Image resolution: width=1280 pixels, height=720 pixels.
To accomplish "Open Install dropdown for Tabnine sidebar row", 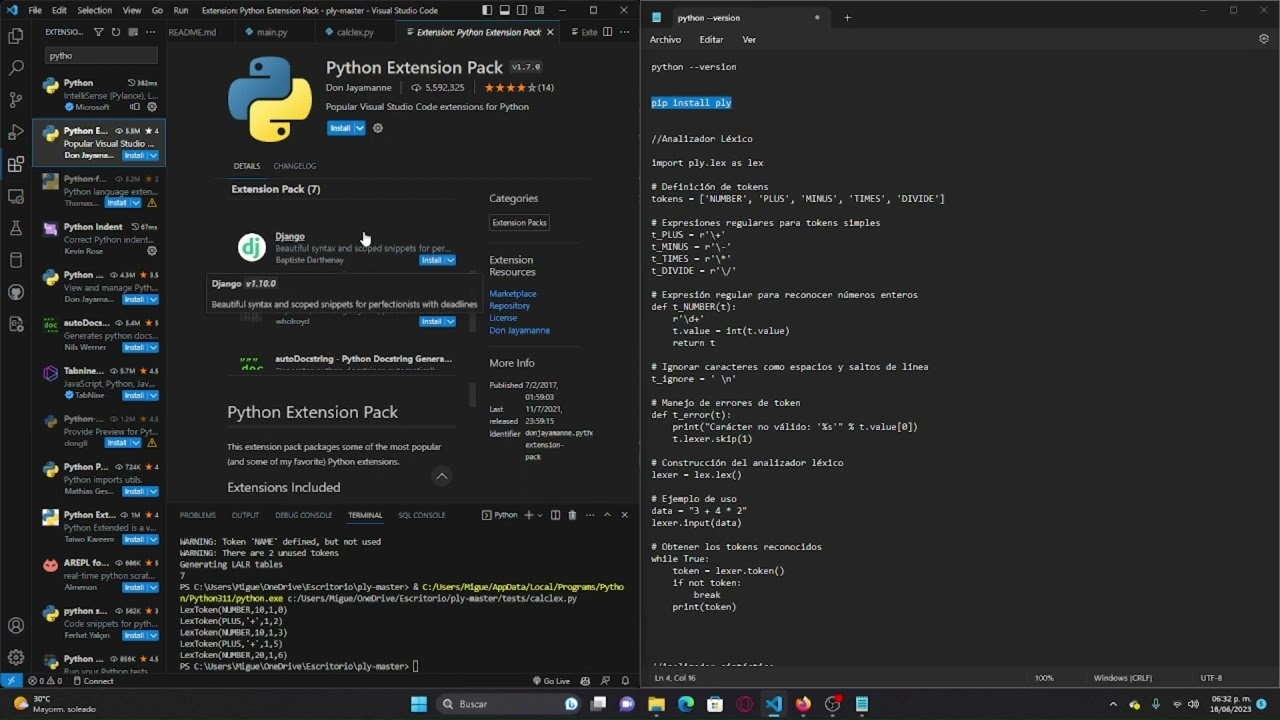I will coord(153,395).
